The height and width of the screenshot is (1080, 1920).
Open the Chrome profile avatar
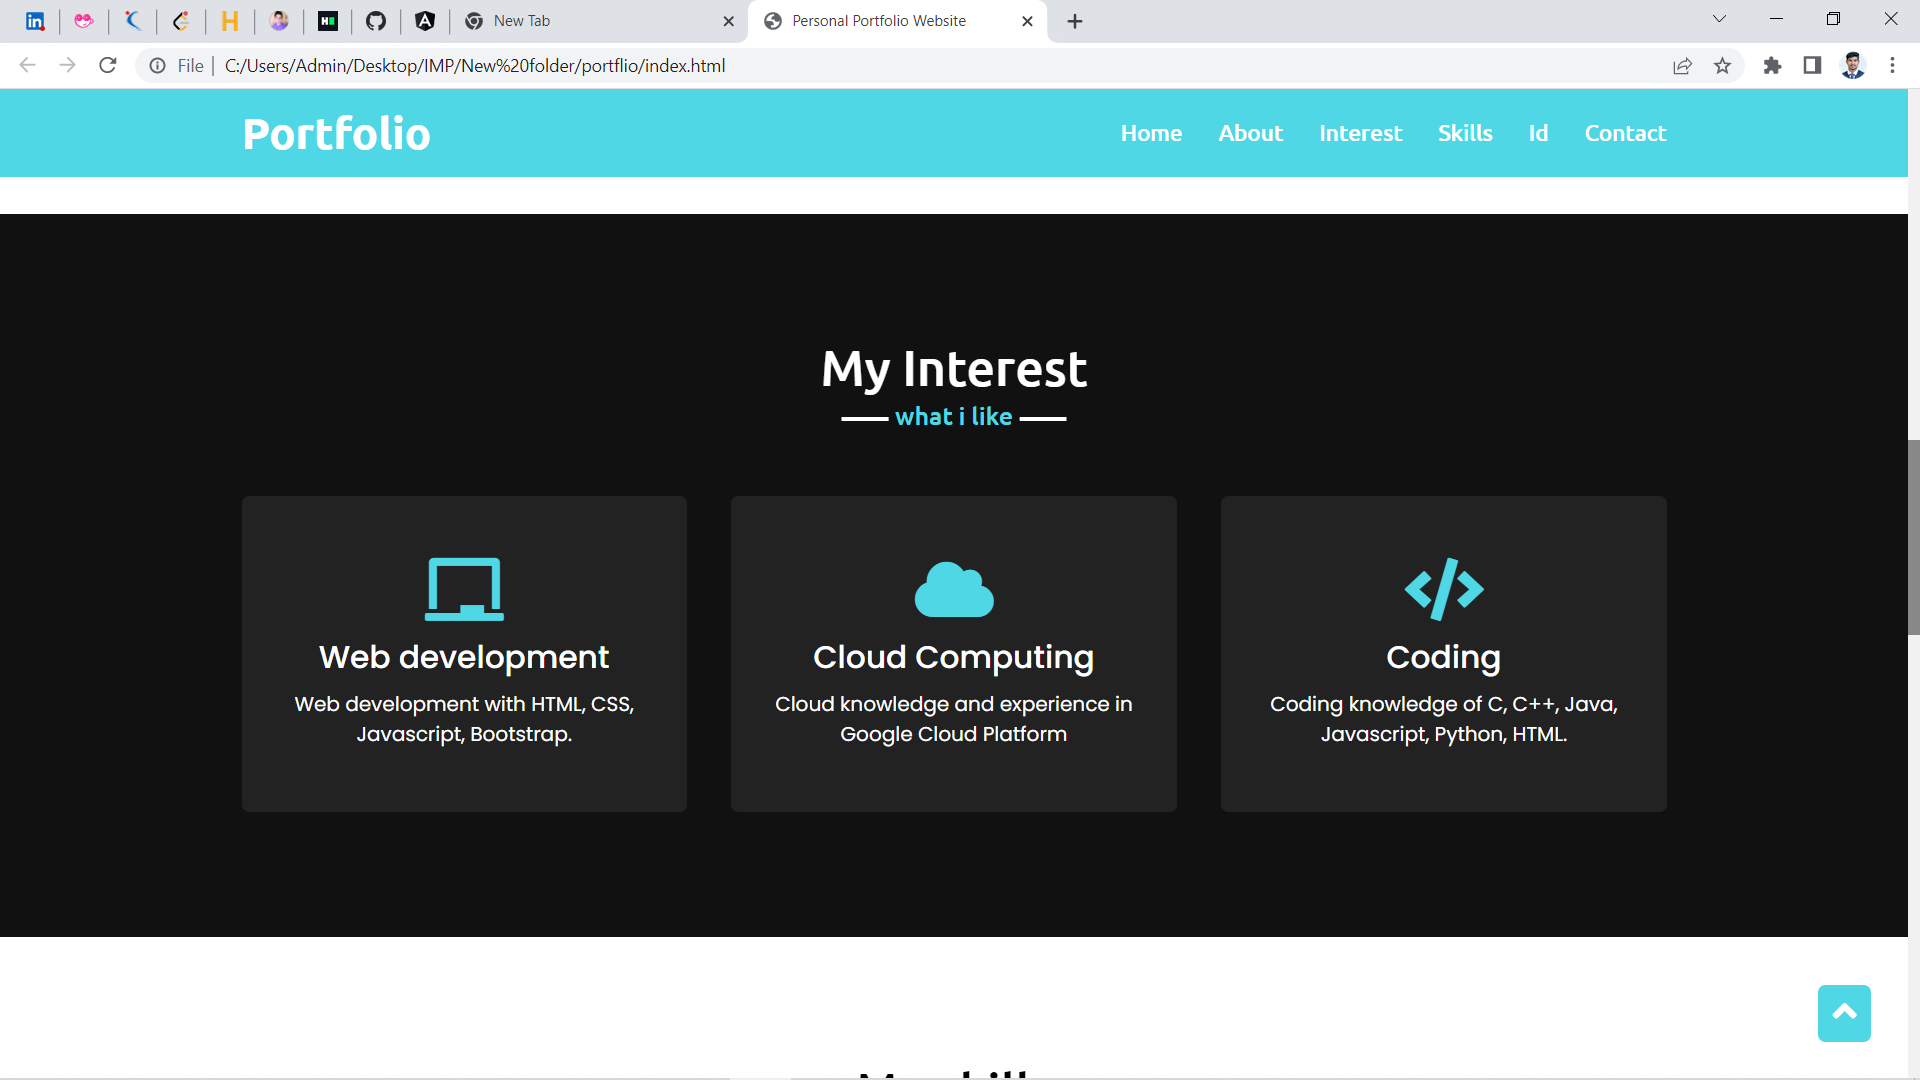tap(1853, 66)
